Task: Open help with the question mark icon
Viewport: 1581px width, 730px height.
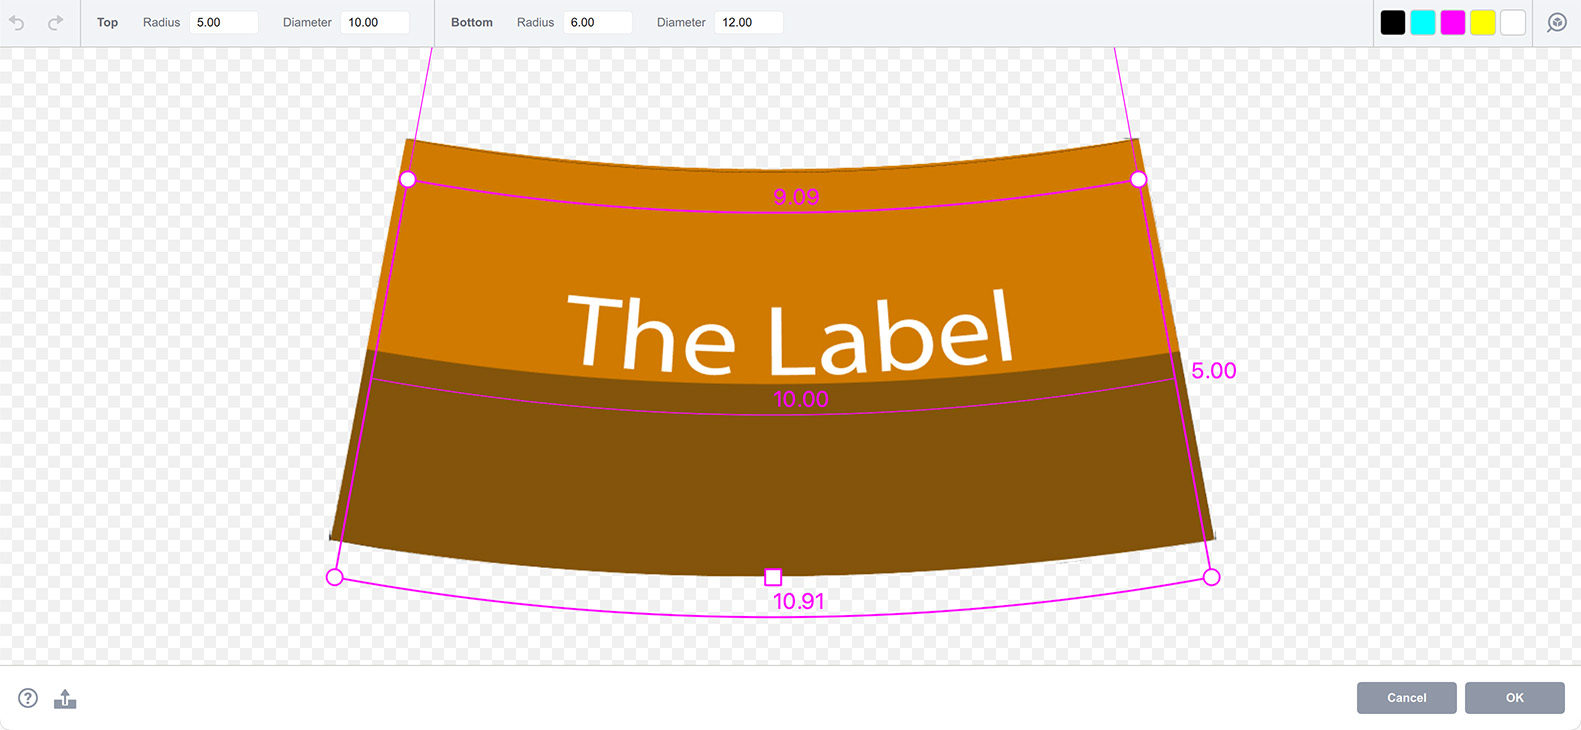Action: 28,698
